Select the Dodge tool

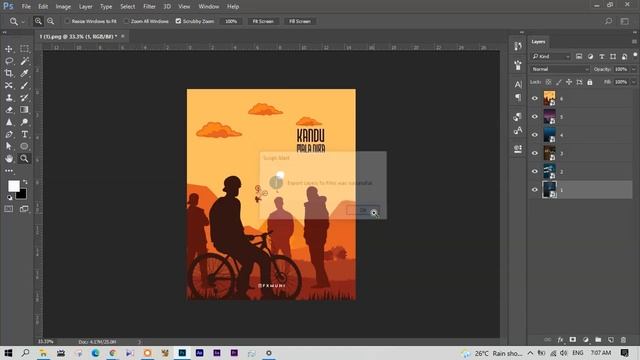[24, 122]
